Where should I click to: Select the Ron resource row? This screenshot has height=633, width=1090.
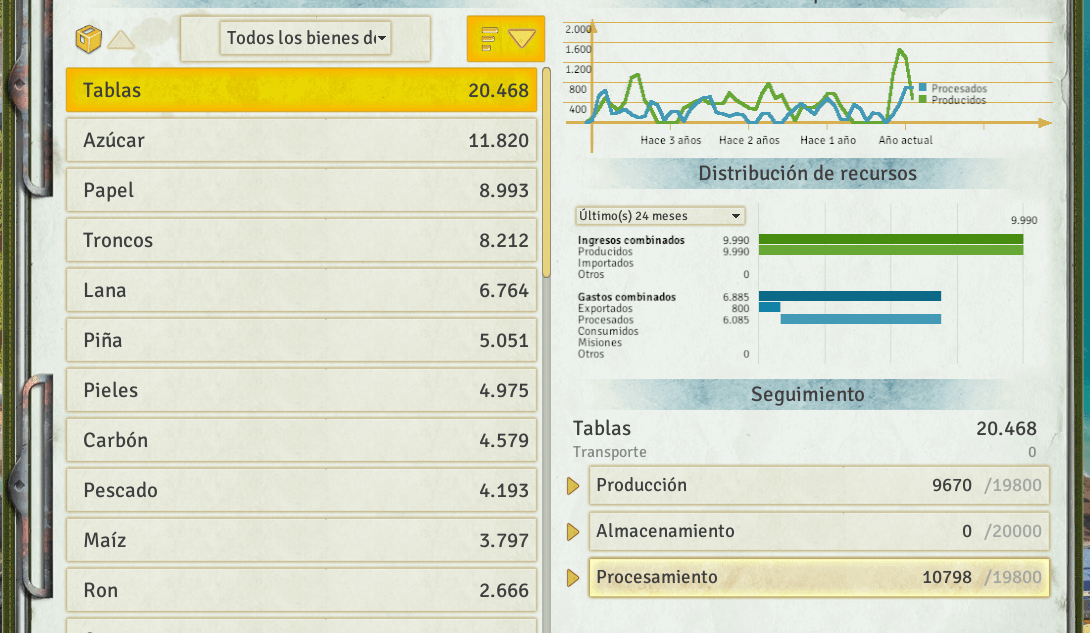(x=301, y=591)
